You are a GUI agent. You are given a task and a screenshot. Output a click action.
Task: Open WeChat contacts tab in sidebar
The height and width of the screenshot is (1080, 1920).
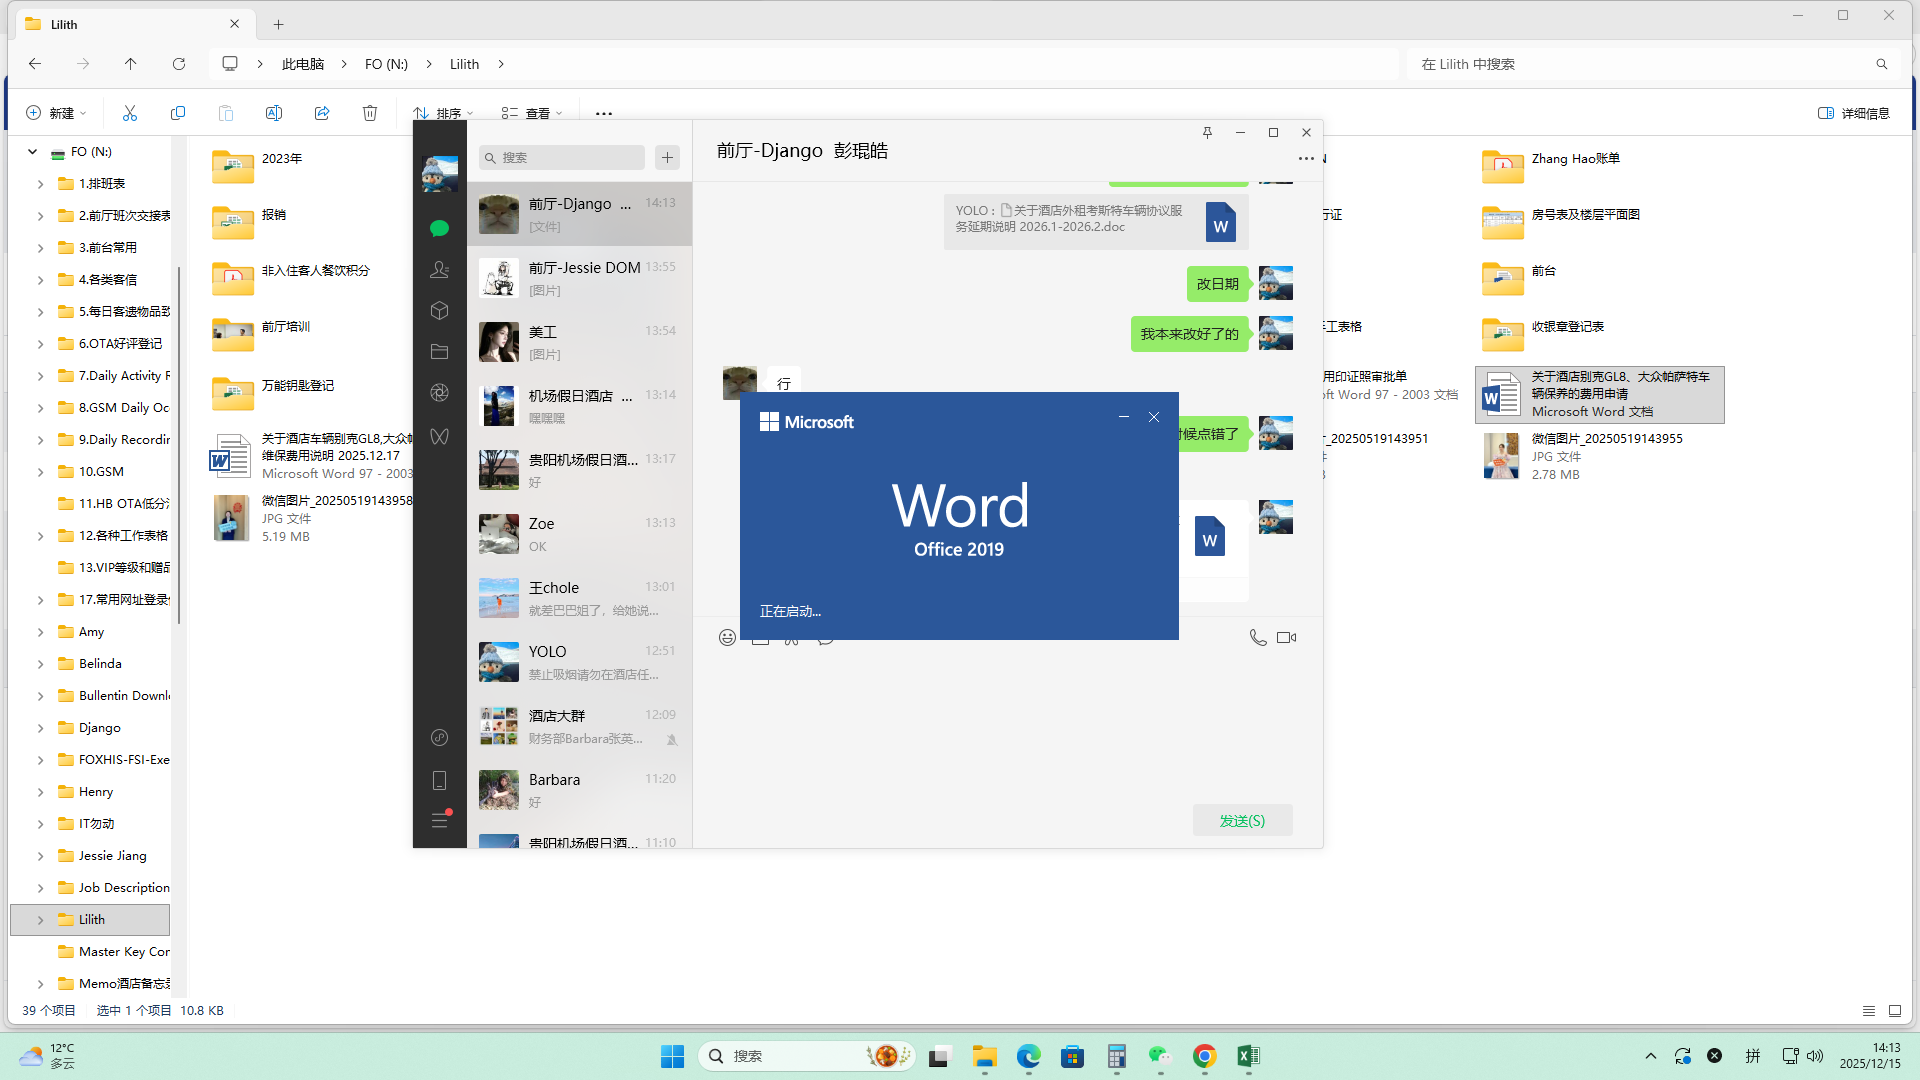tap(439, 270)
